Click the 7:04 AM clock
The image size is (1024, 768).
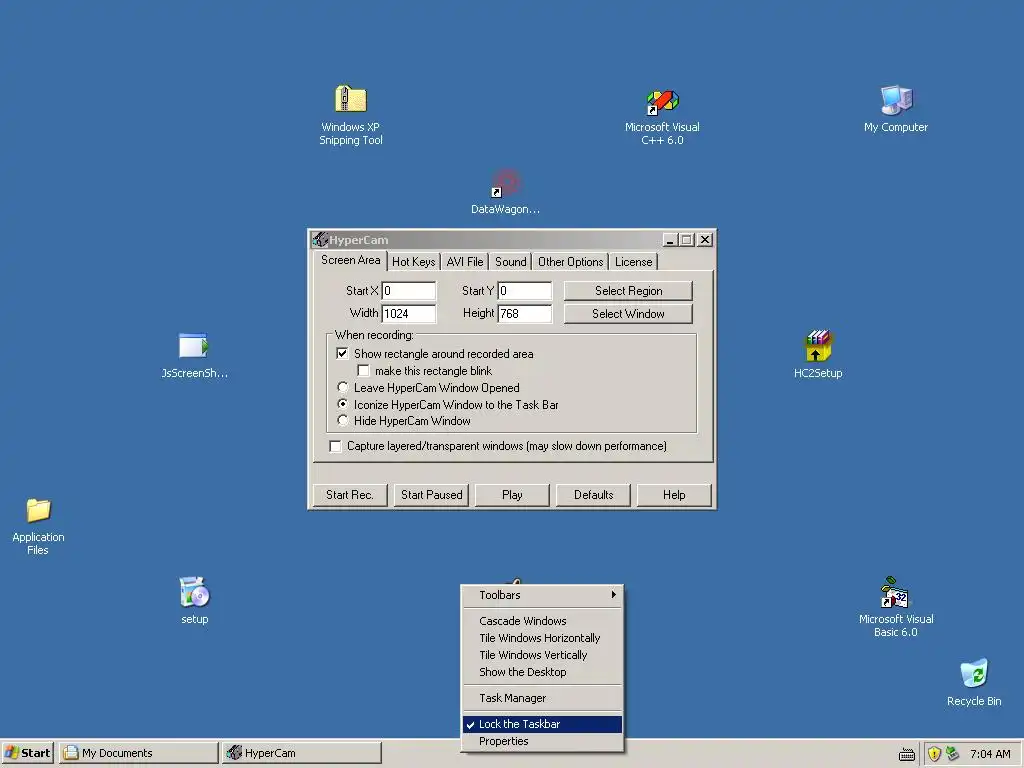[x=990, y=754]
